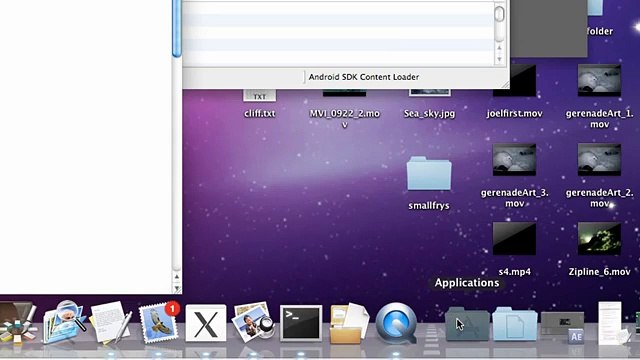Viewport: 640px width, 360px height.
Task: Click the white left window's scroll down arrow
Action: click(x=177, y=288)
